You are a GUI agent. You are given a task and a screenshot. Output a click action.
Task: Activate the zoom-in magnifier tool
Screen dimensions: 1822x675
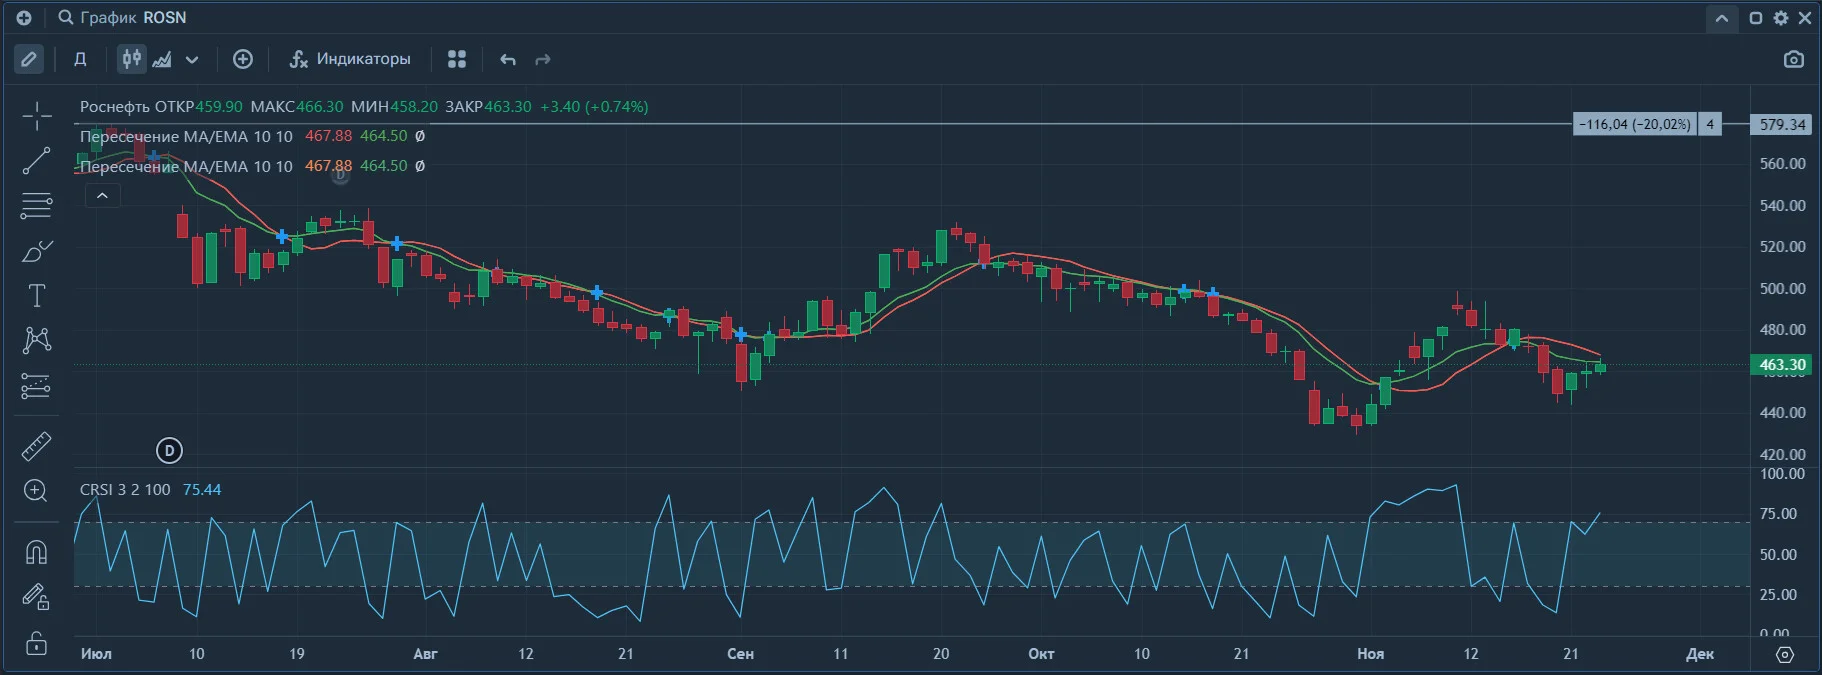click(x=36, y=491)
